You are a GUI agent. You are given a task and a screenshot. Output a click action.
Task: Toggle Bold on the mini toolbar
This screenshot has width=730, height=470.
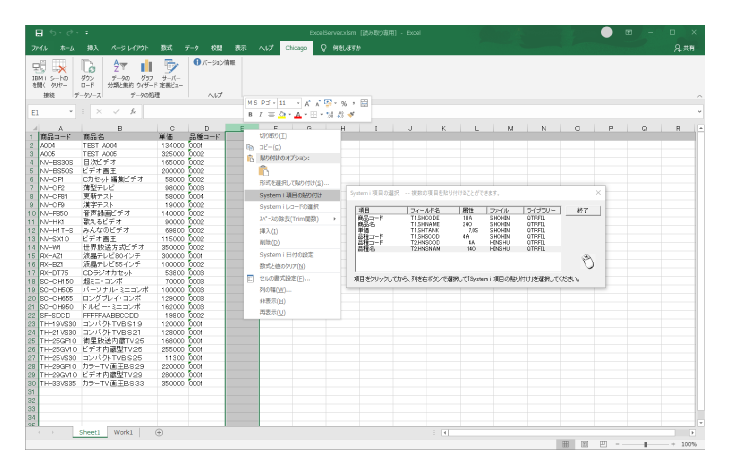tap(250, 114)
